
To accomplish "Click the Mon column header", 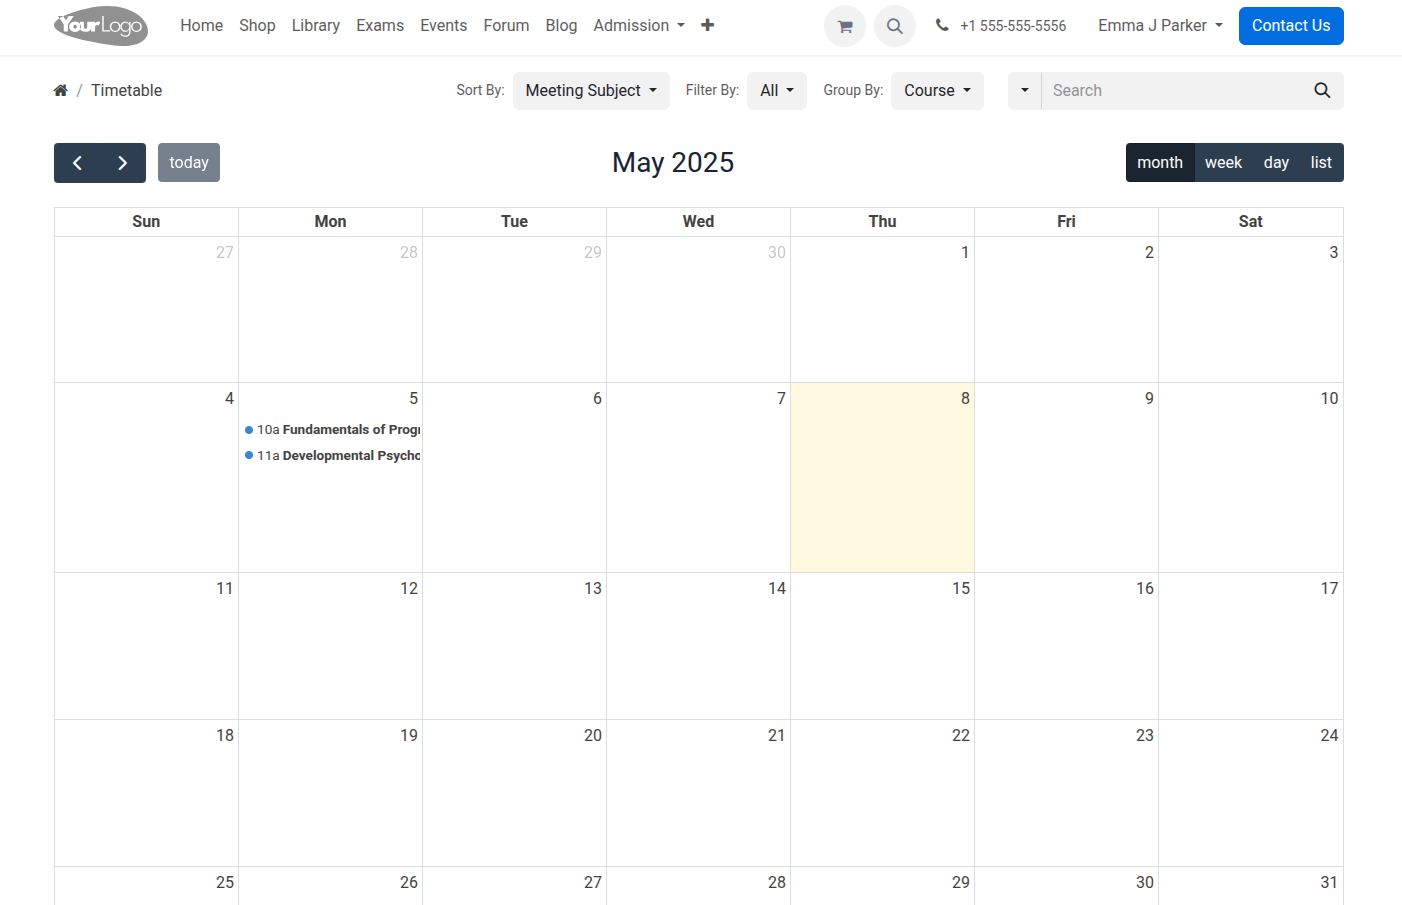I will 330,221.
